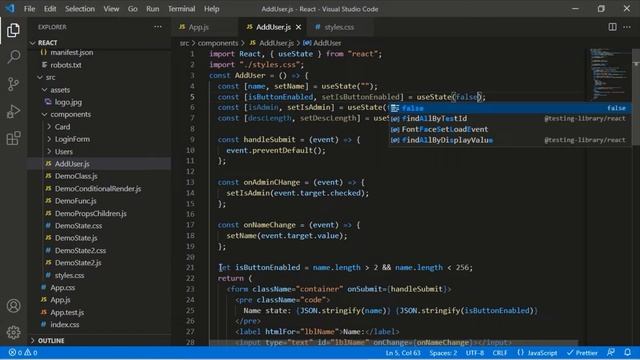Click Ln 5, Col 63 status entry
The height and width of the screenshot is (360, 640).
403,353
